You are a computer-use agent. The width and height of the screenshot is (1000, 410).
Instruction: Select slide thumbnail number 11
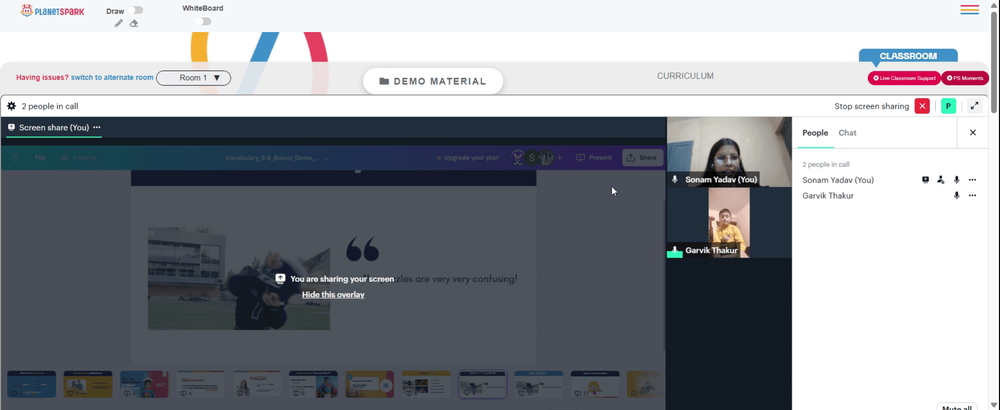(x=595, y=384)
